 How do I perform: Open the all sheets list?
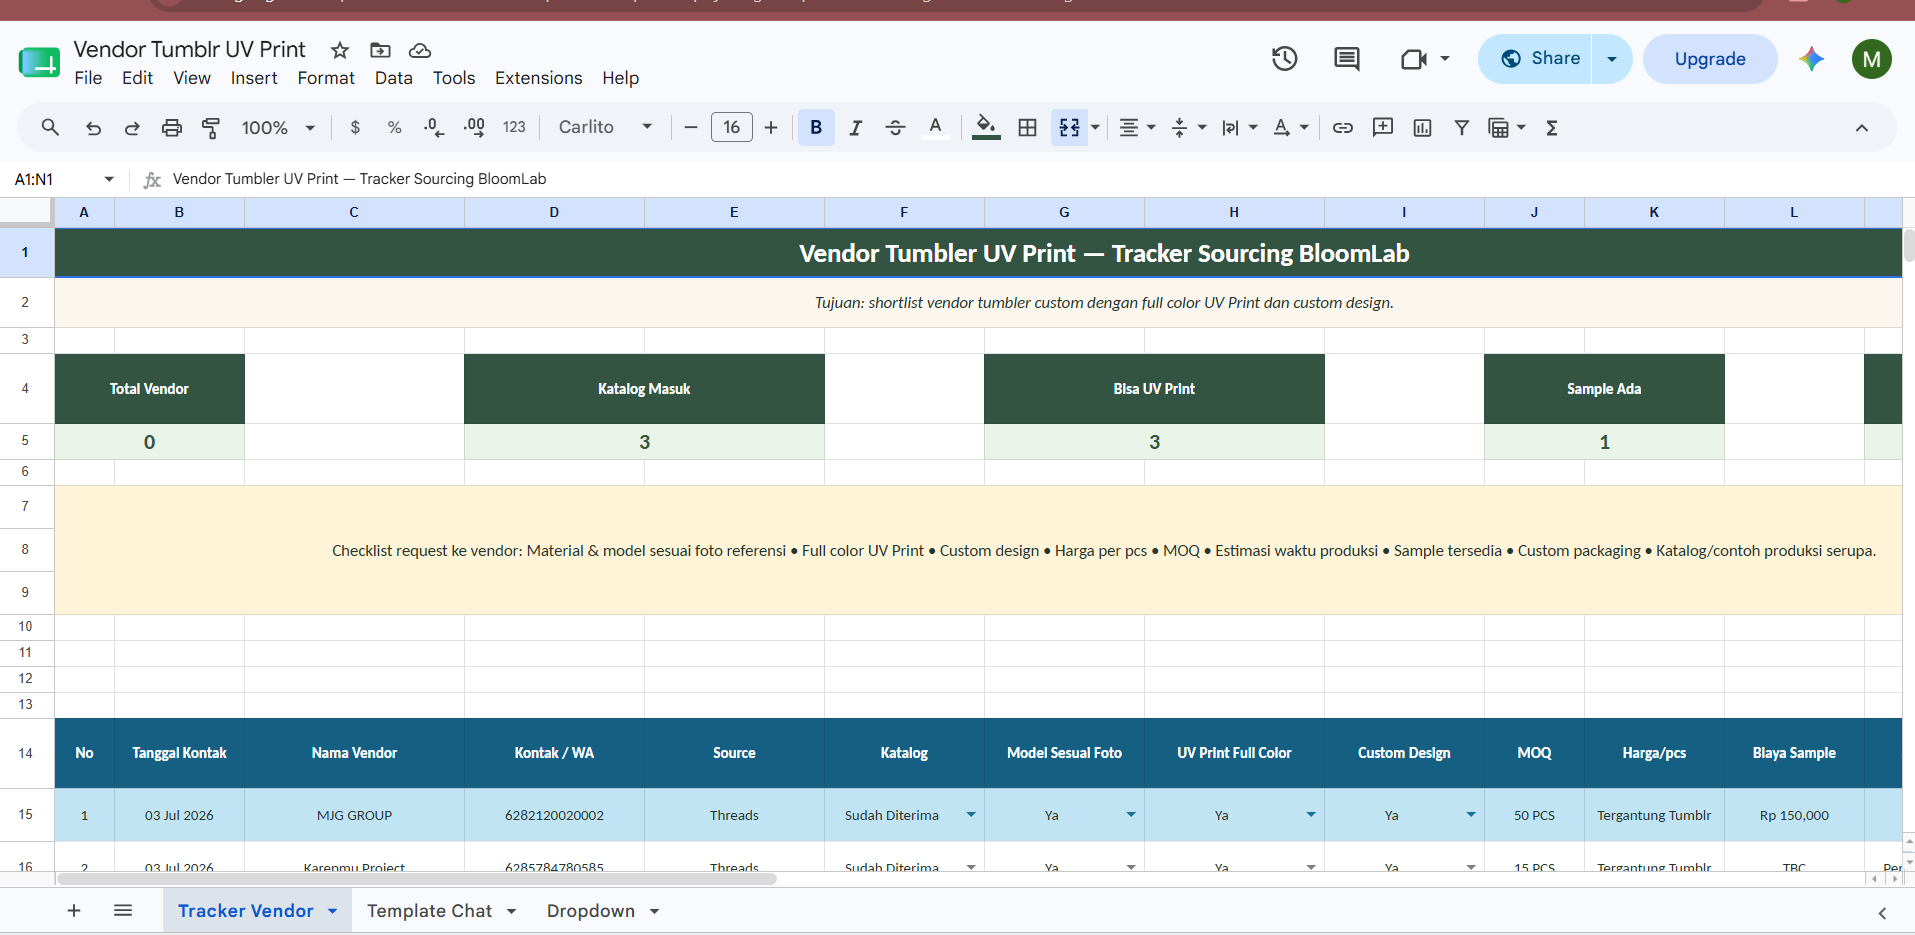point(123,911)
